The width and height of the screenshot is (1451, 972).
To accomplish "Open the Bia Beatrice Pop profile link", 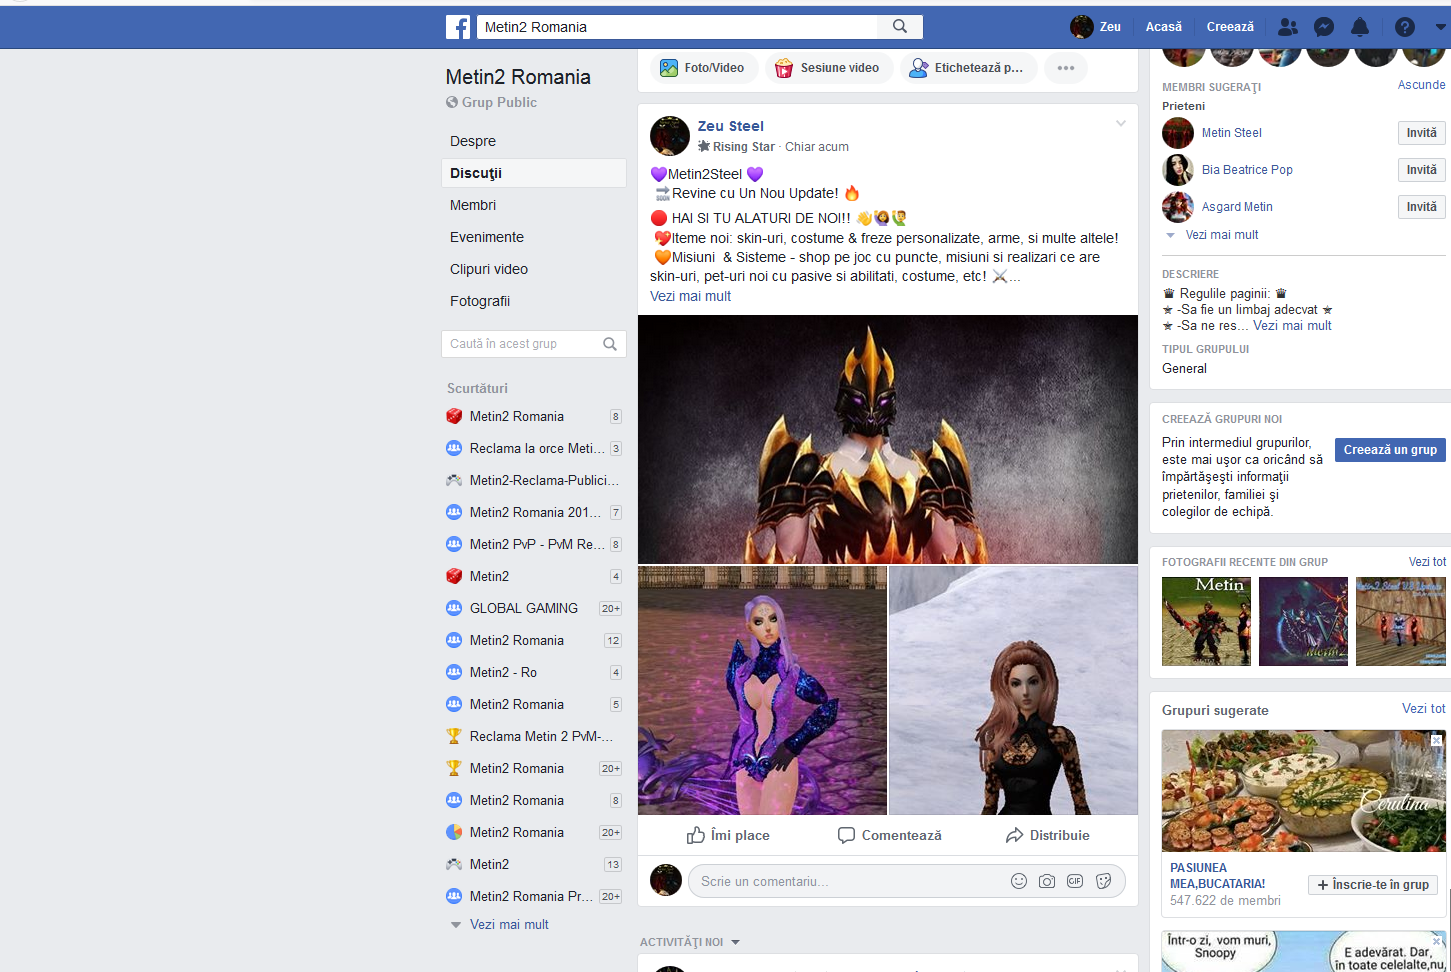I will click(1247, 170).
